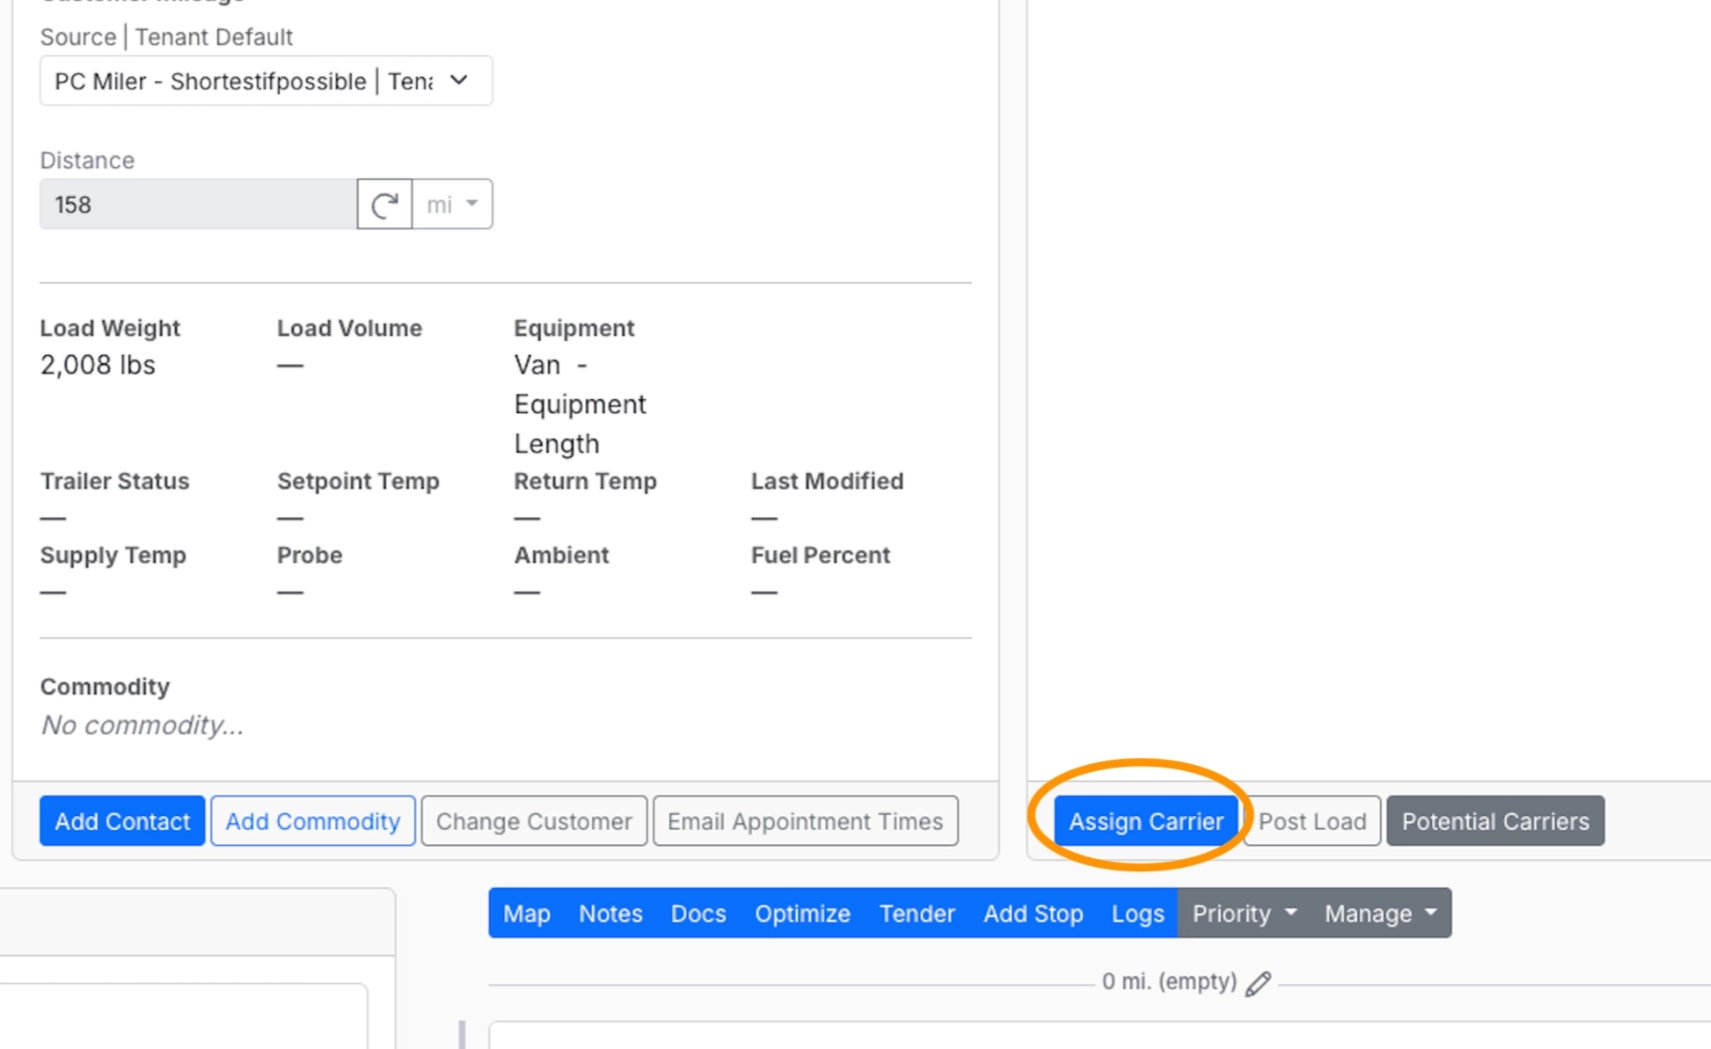Edit empty miles with the pencil icon

click(1258, 983)
